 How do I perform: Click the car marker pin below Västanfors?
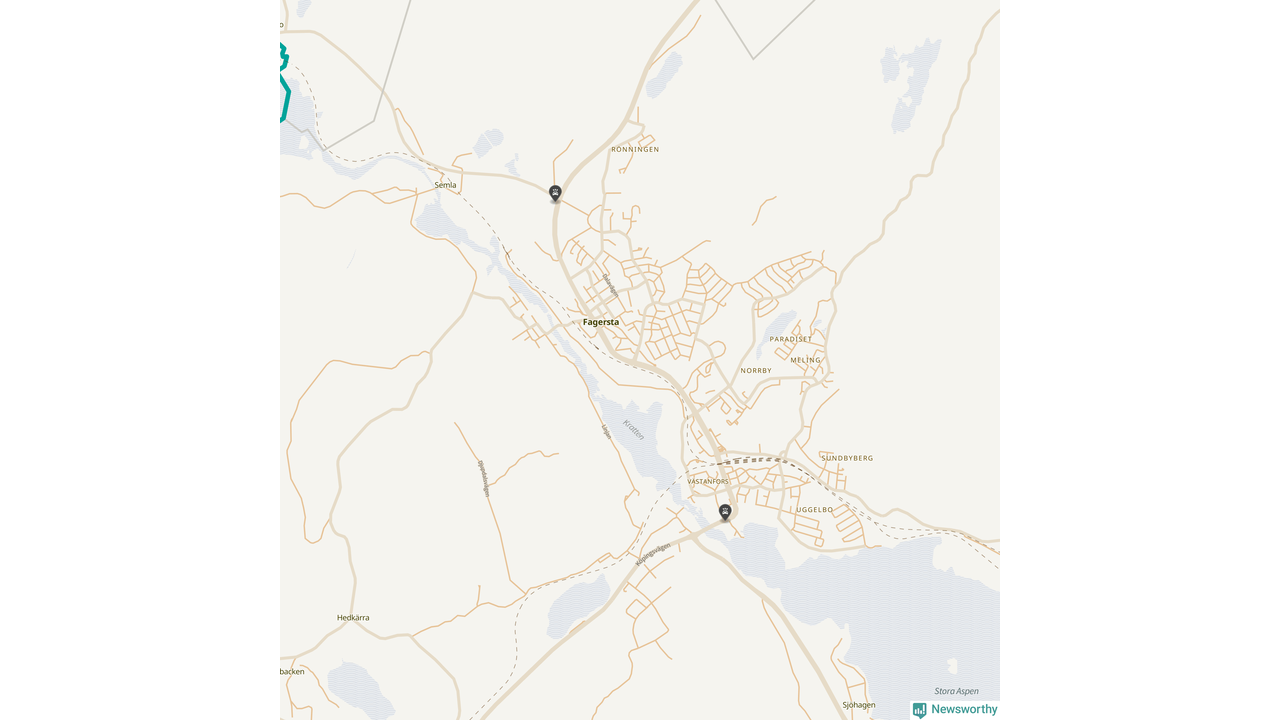(x=725, y=512)
